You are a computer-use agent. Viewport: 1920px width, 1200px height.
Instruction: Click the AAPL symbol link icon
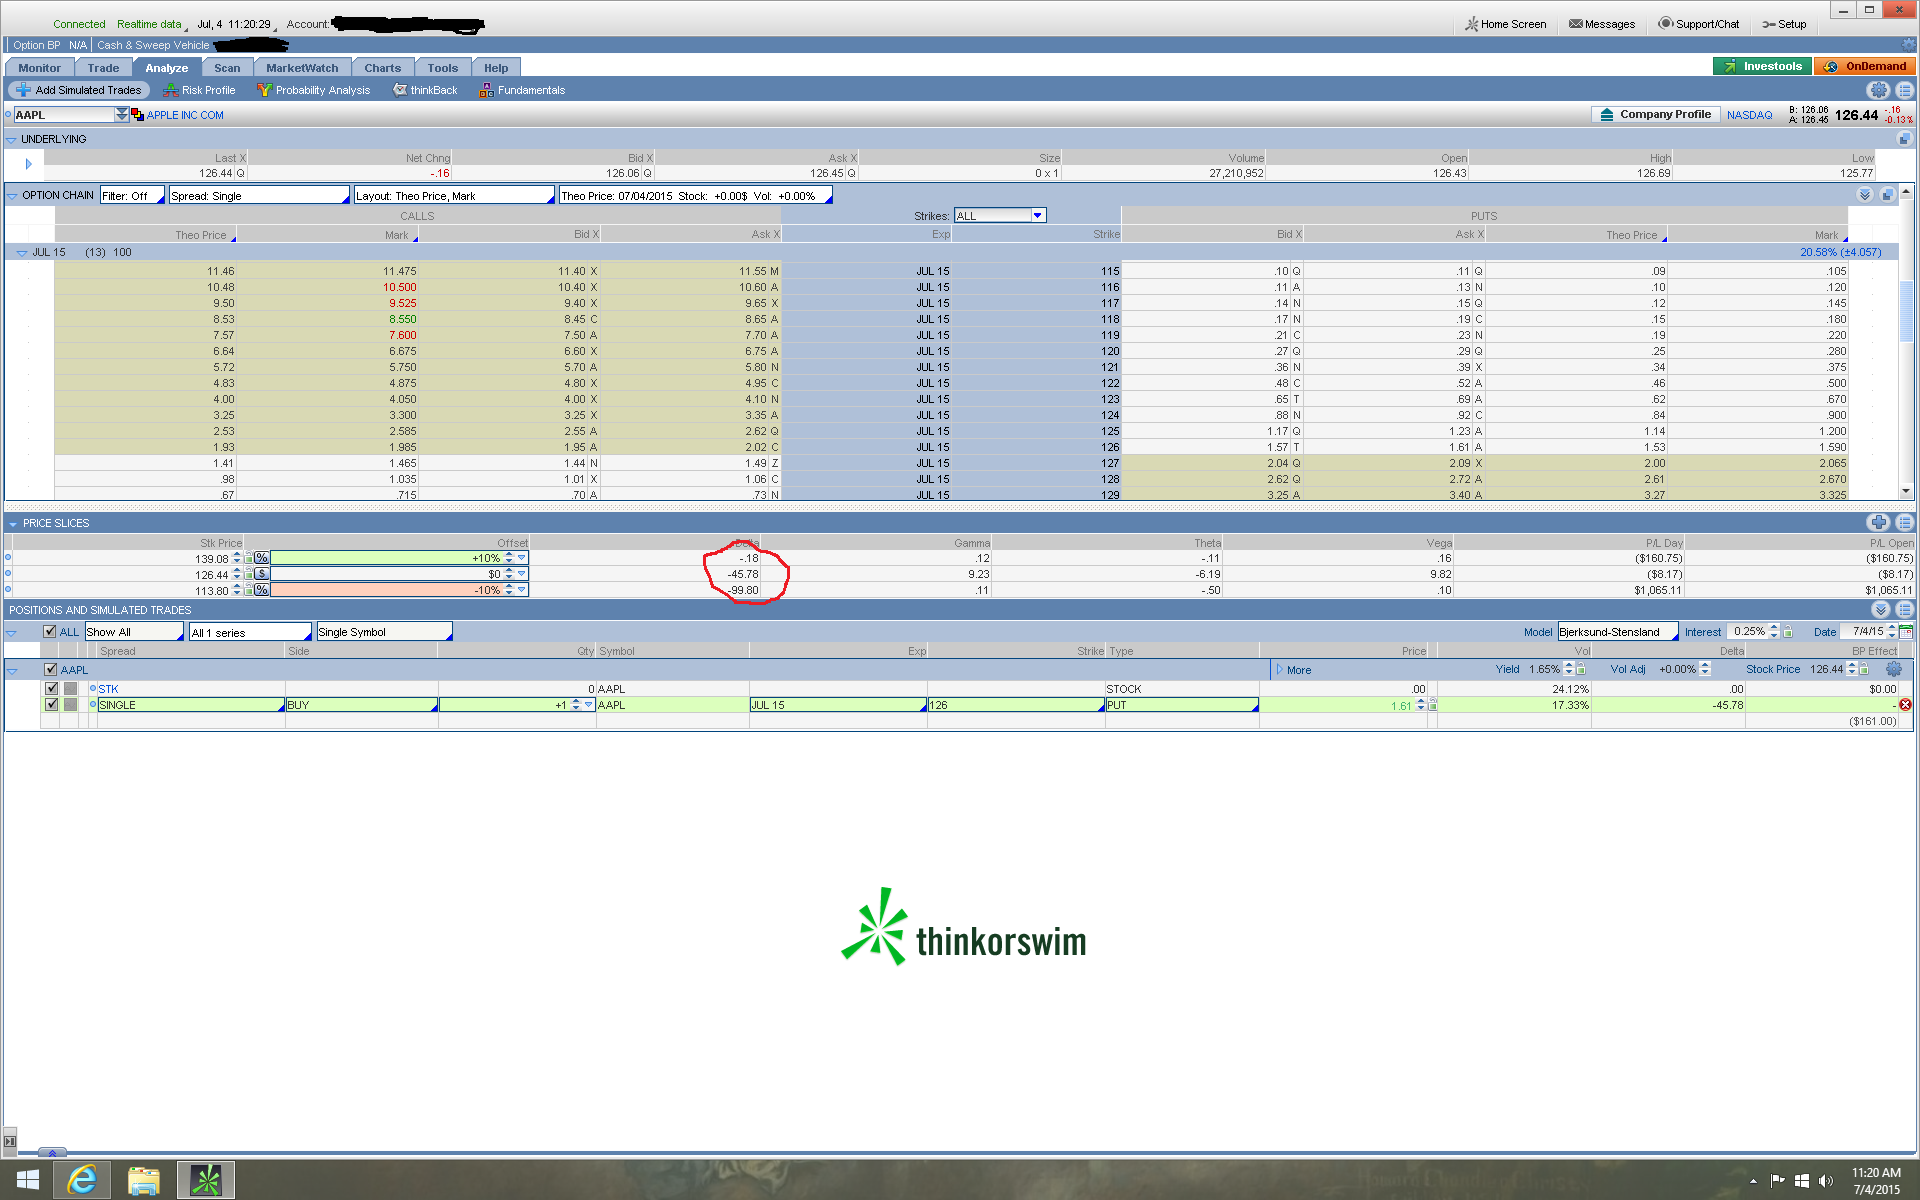pos(137,115)
